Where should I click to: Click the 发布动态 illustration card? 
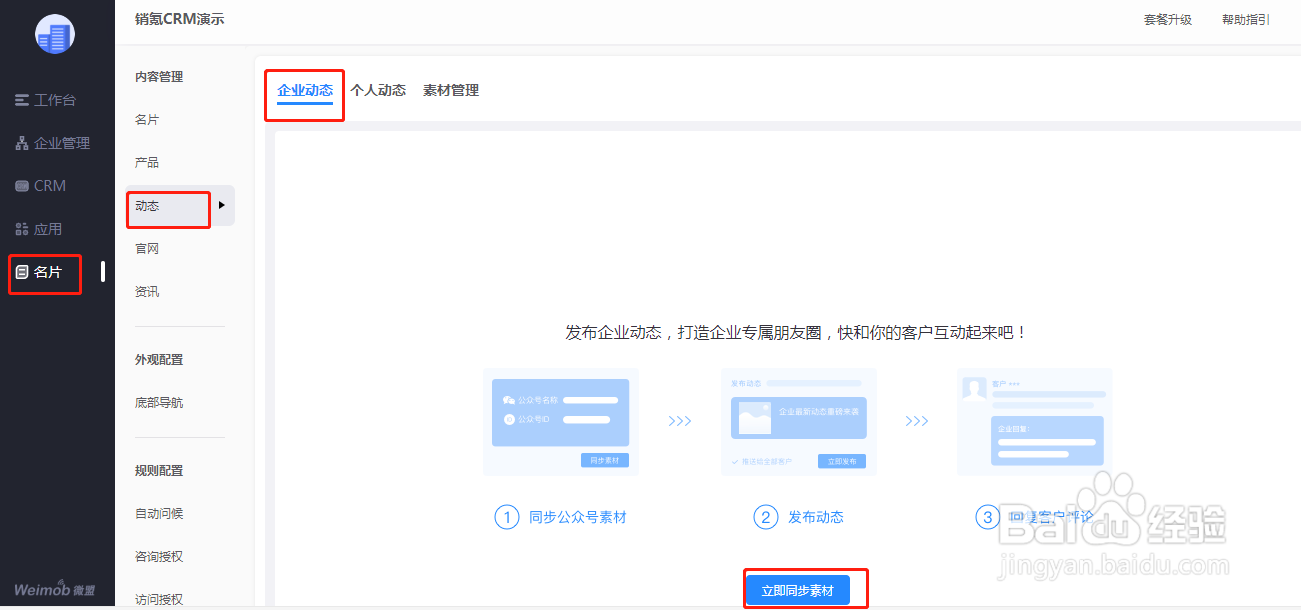799,422
